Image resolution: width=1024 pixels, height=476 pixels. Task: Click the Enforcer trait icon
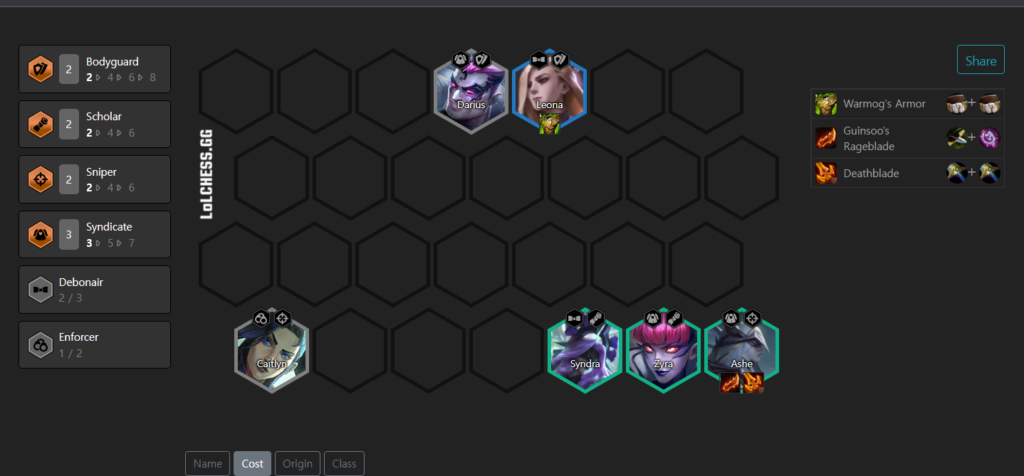pyautogui.click(x=40, y=345)
